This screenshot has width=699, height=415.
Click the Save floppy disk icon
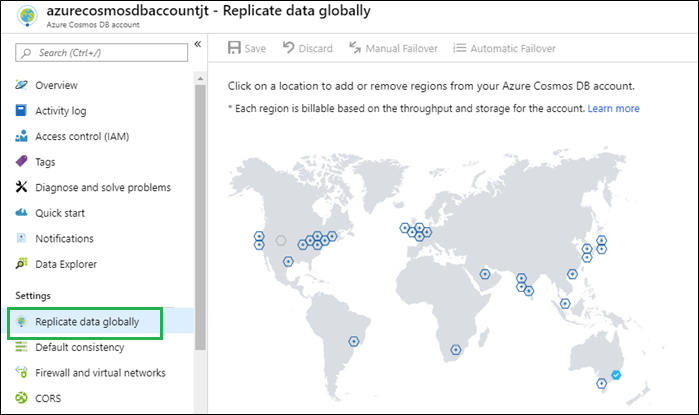(234, 48)
